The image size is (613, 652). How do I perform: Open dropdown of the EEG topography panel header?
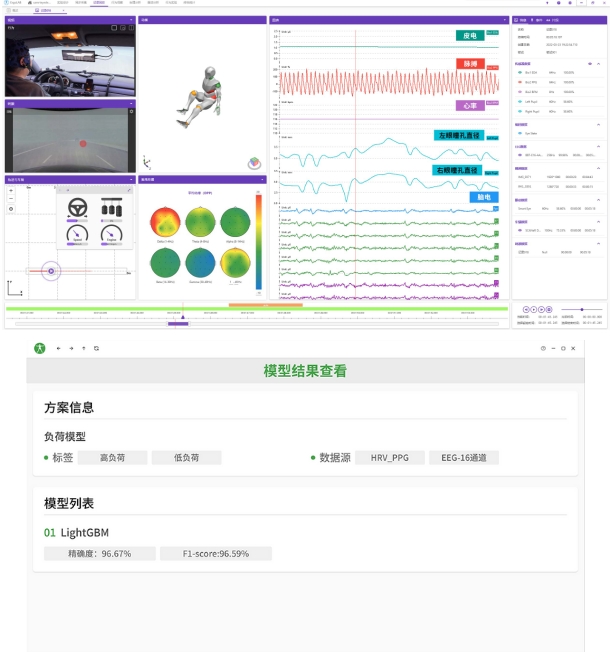tap(262, 180)
